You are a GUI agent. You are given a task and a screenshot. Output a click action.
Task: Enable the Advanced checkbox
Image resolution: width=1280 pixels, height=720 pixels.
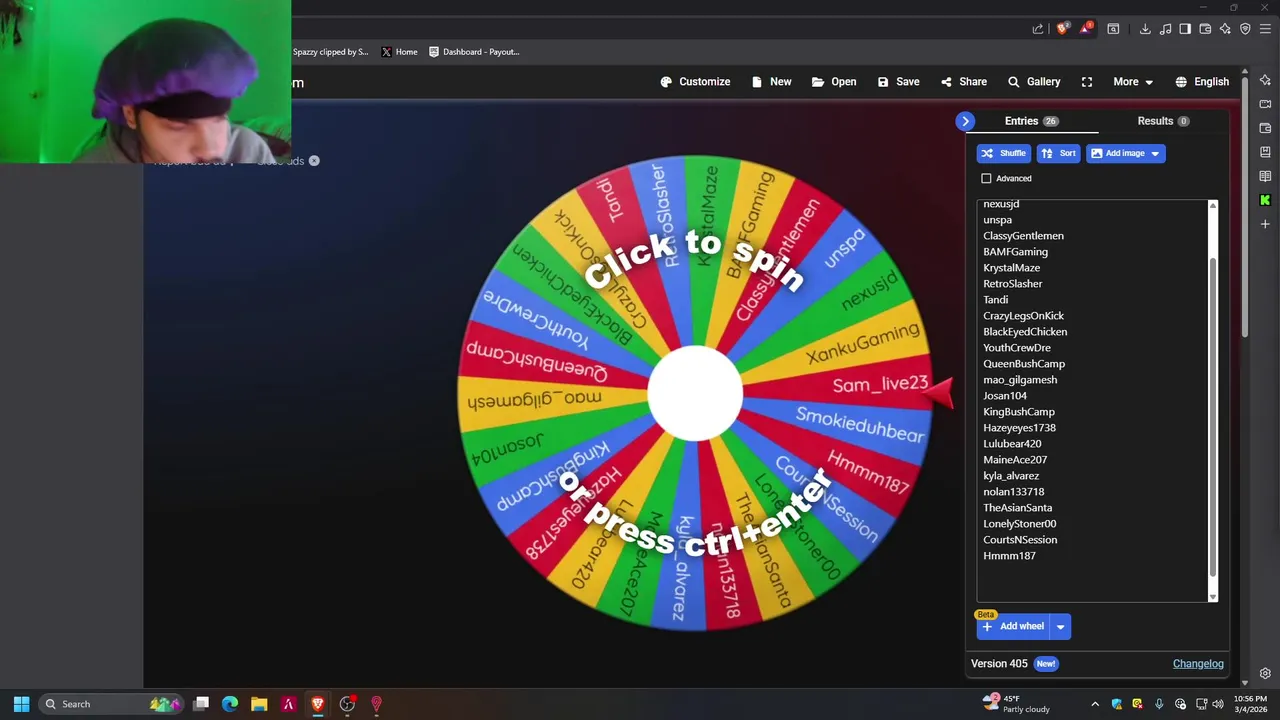986,178
